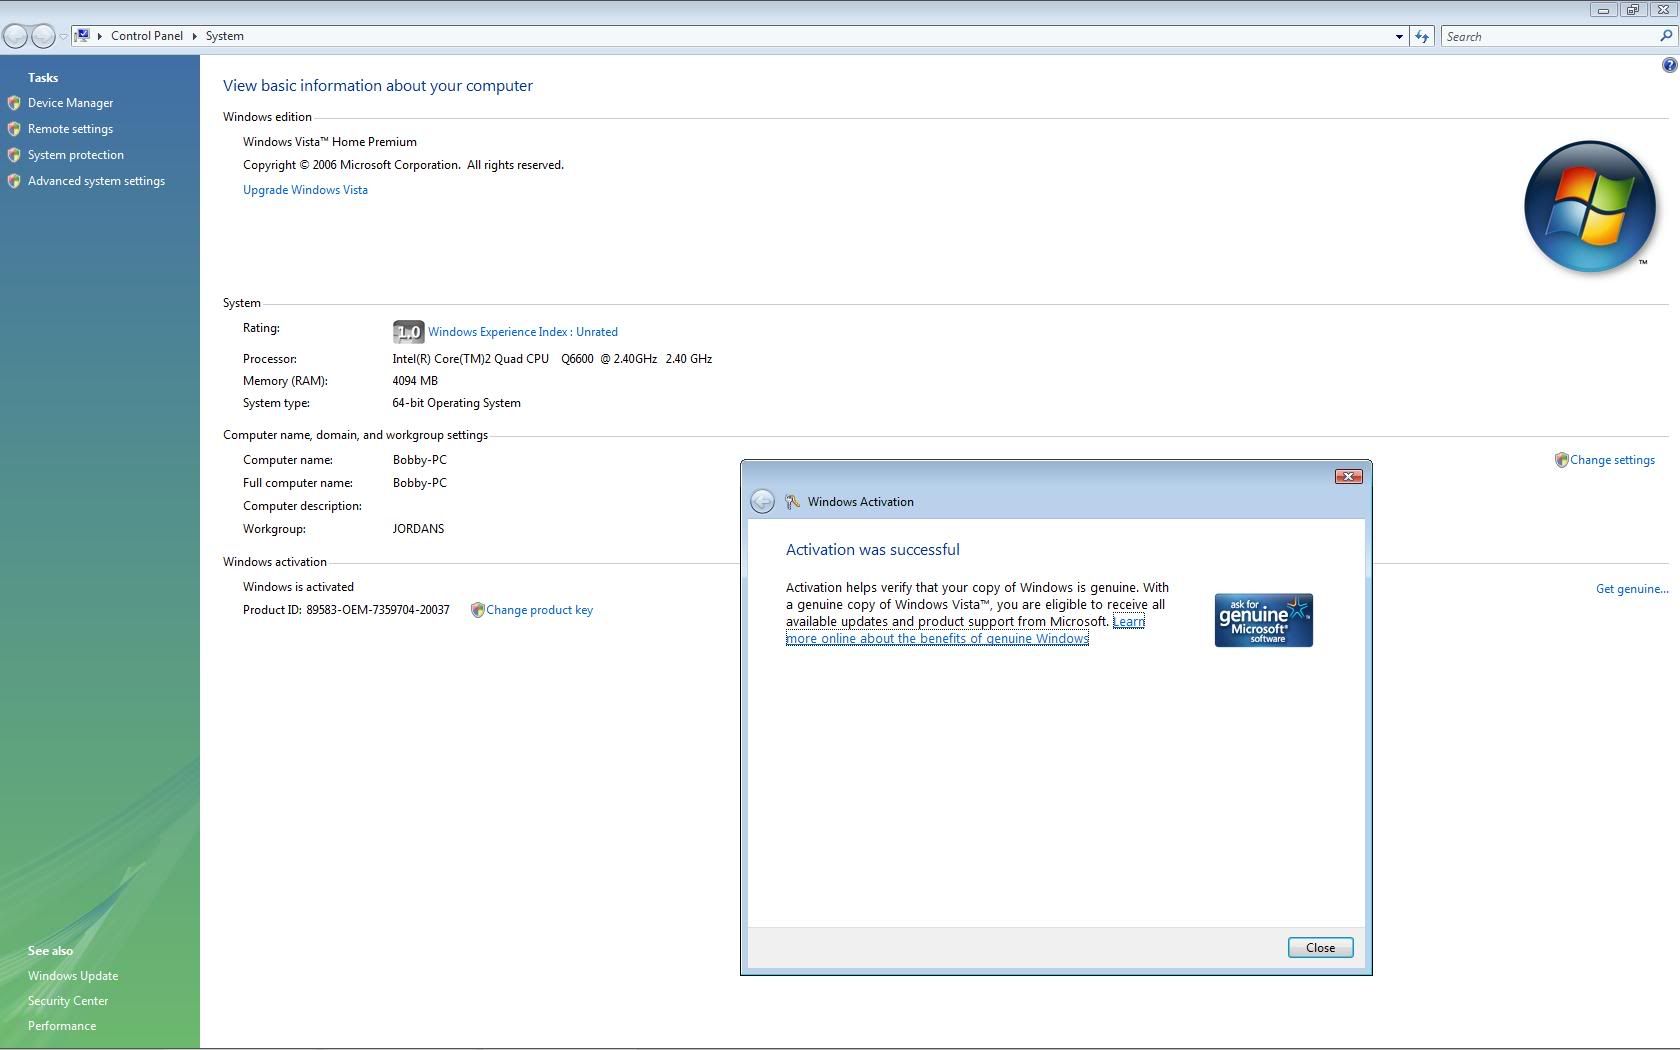The height and width of the screenshot is (1050, 1680).
Task: Click the Back navigation button
Action: [15, 37]
